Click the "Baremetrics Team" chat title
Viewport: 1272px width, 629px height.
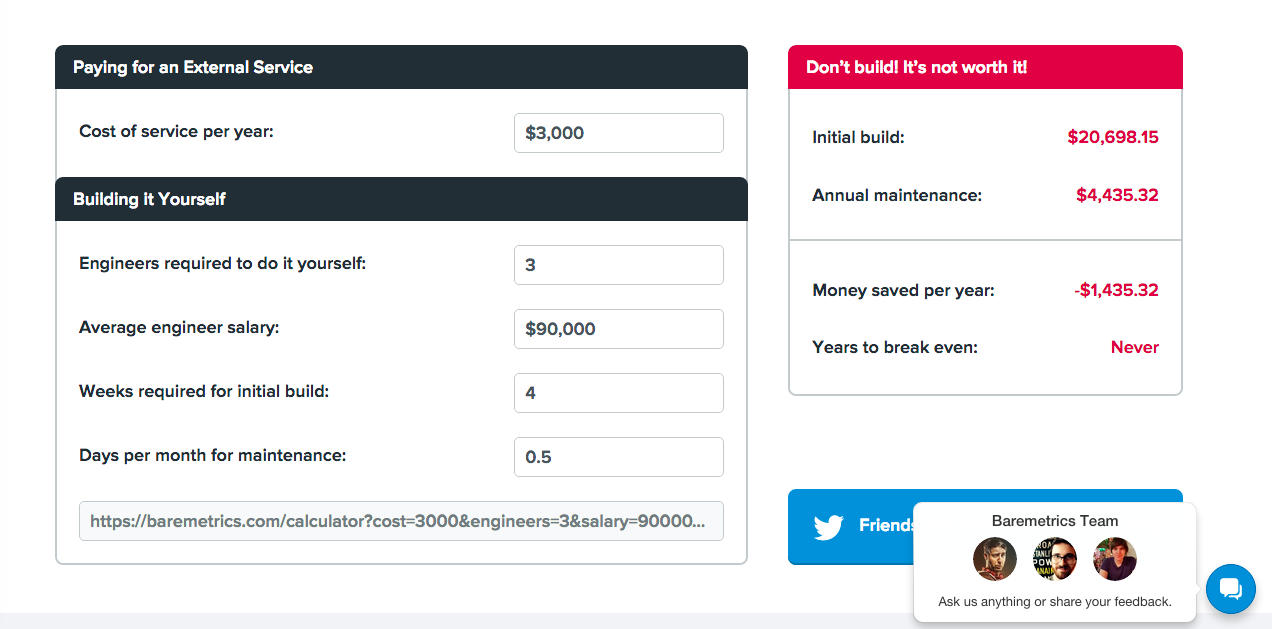(1054, 521)
